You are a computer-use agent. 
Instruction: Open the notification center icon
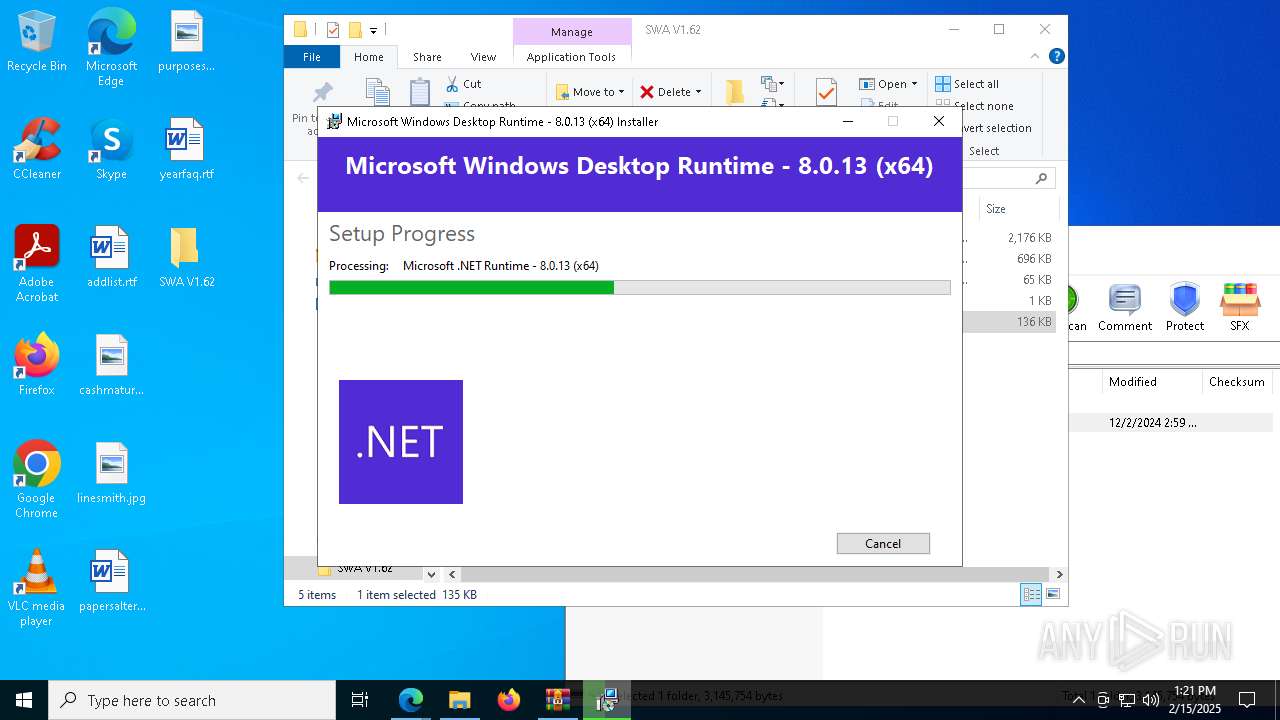coord(1247,700)
